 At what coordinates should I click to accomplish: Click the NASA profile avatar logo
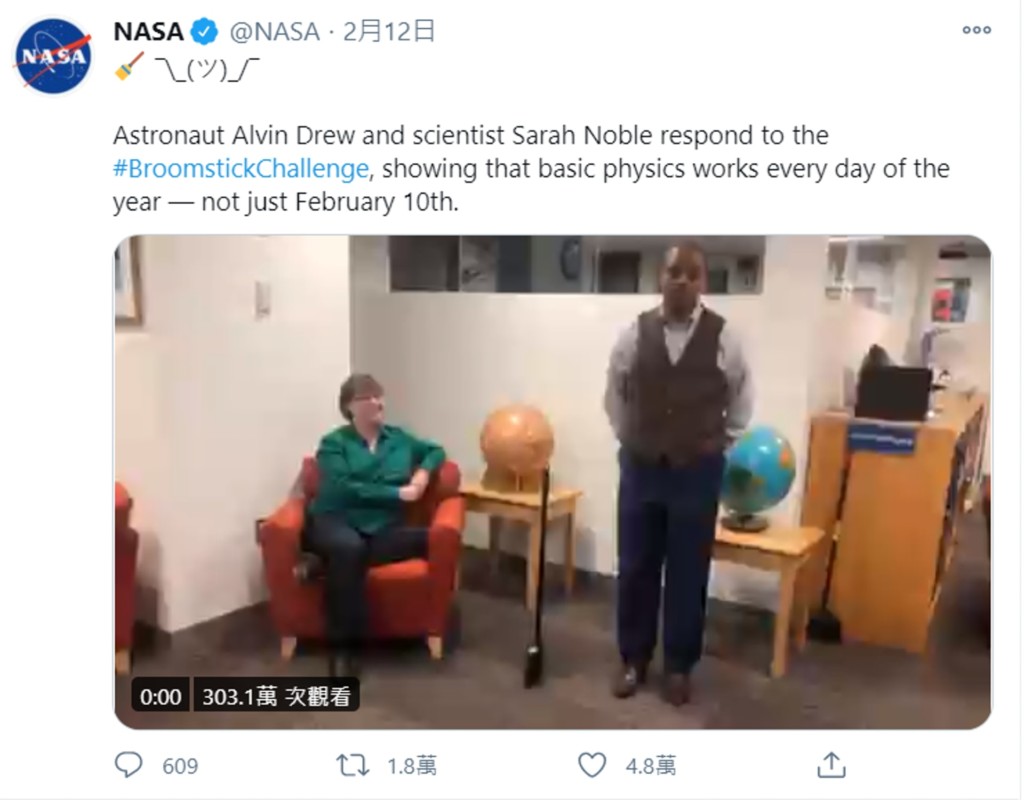coord(53,56)
